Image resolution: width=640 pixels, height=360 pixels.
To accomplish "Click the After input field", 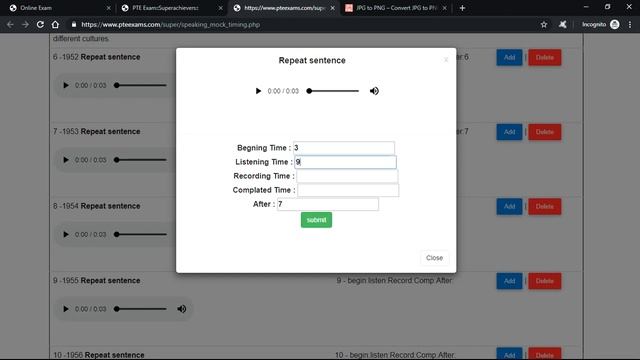I will 328,204.
